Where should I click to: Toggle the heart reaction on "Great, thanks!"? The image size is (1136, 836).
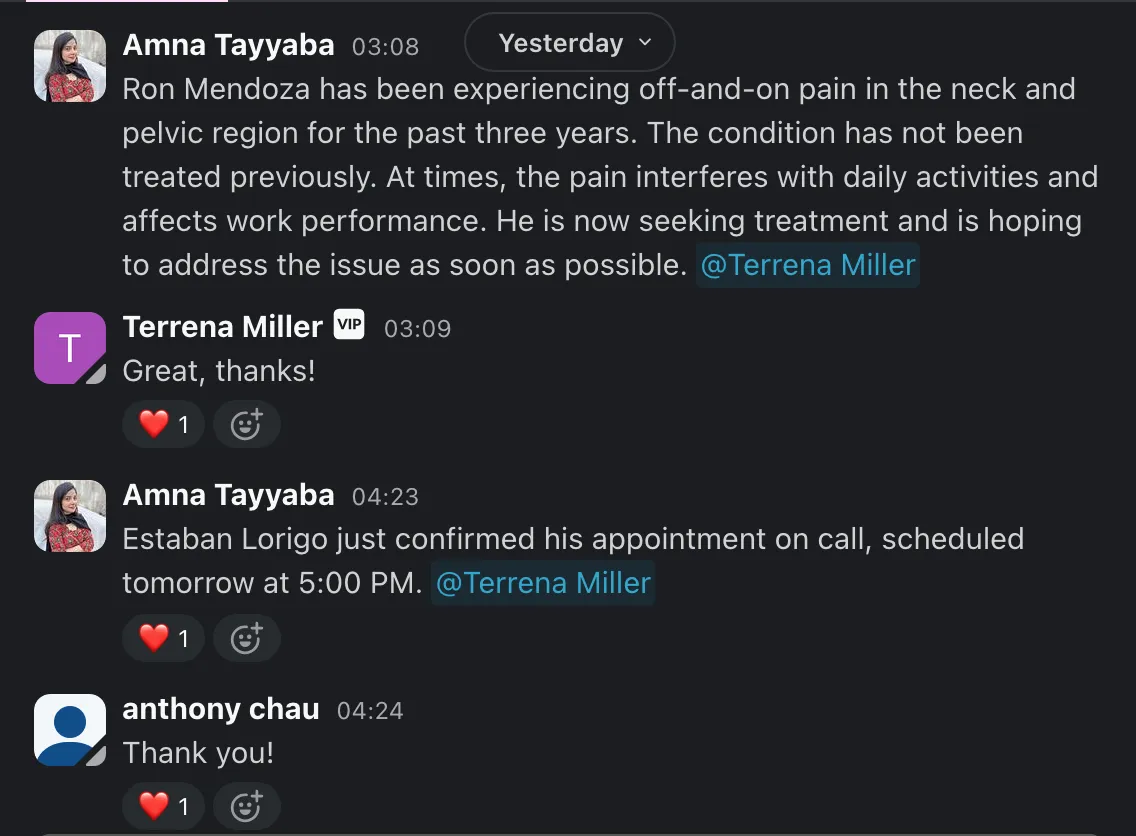[164, 425]
